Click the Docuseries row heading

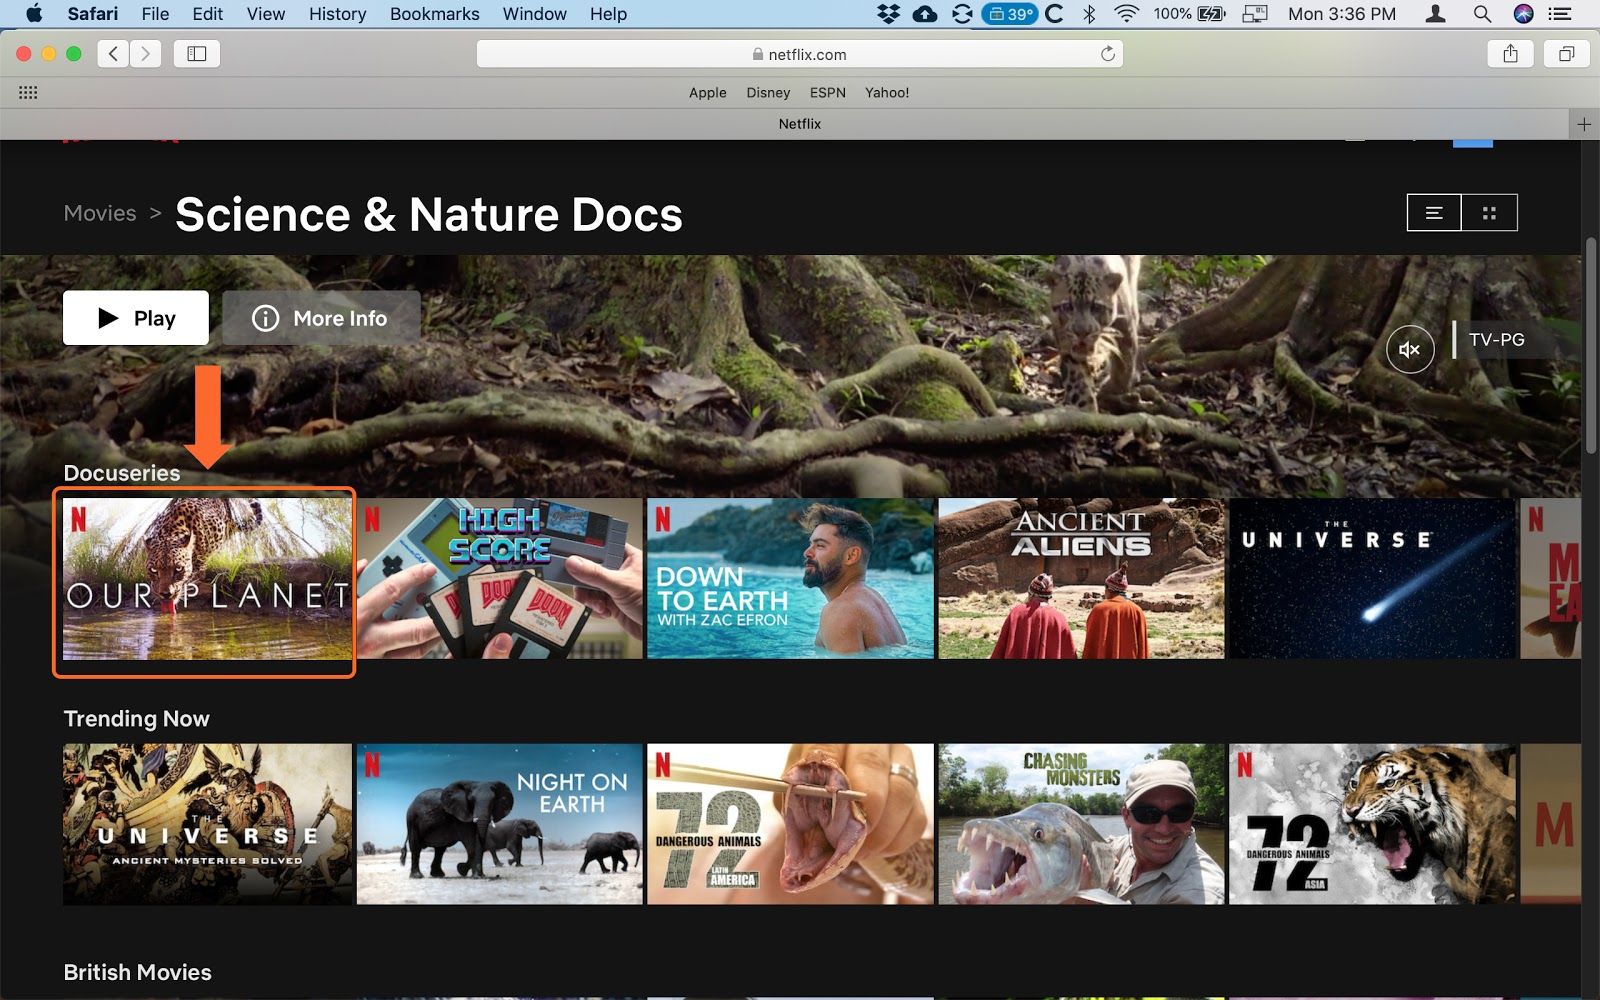point(122,473)
